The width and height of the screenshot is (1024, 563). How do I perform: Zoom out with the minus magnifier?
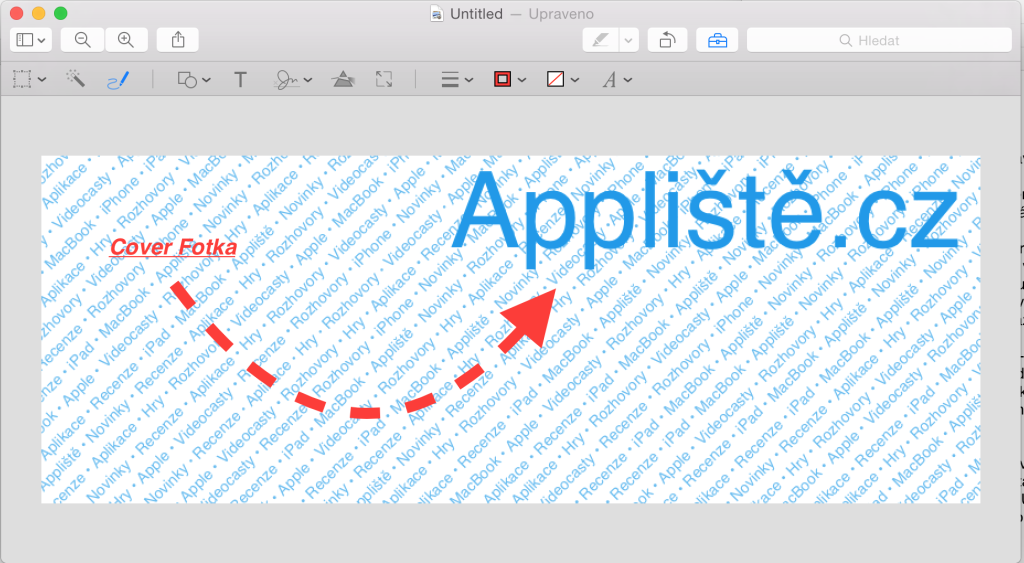[x=82, y=40]
